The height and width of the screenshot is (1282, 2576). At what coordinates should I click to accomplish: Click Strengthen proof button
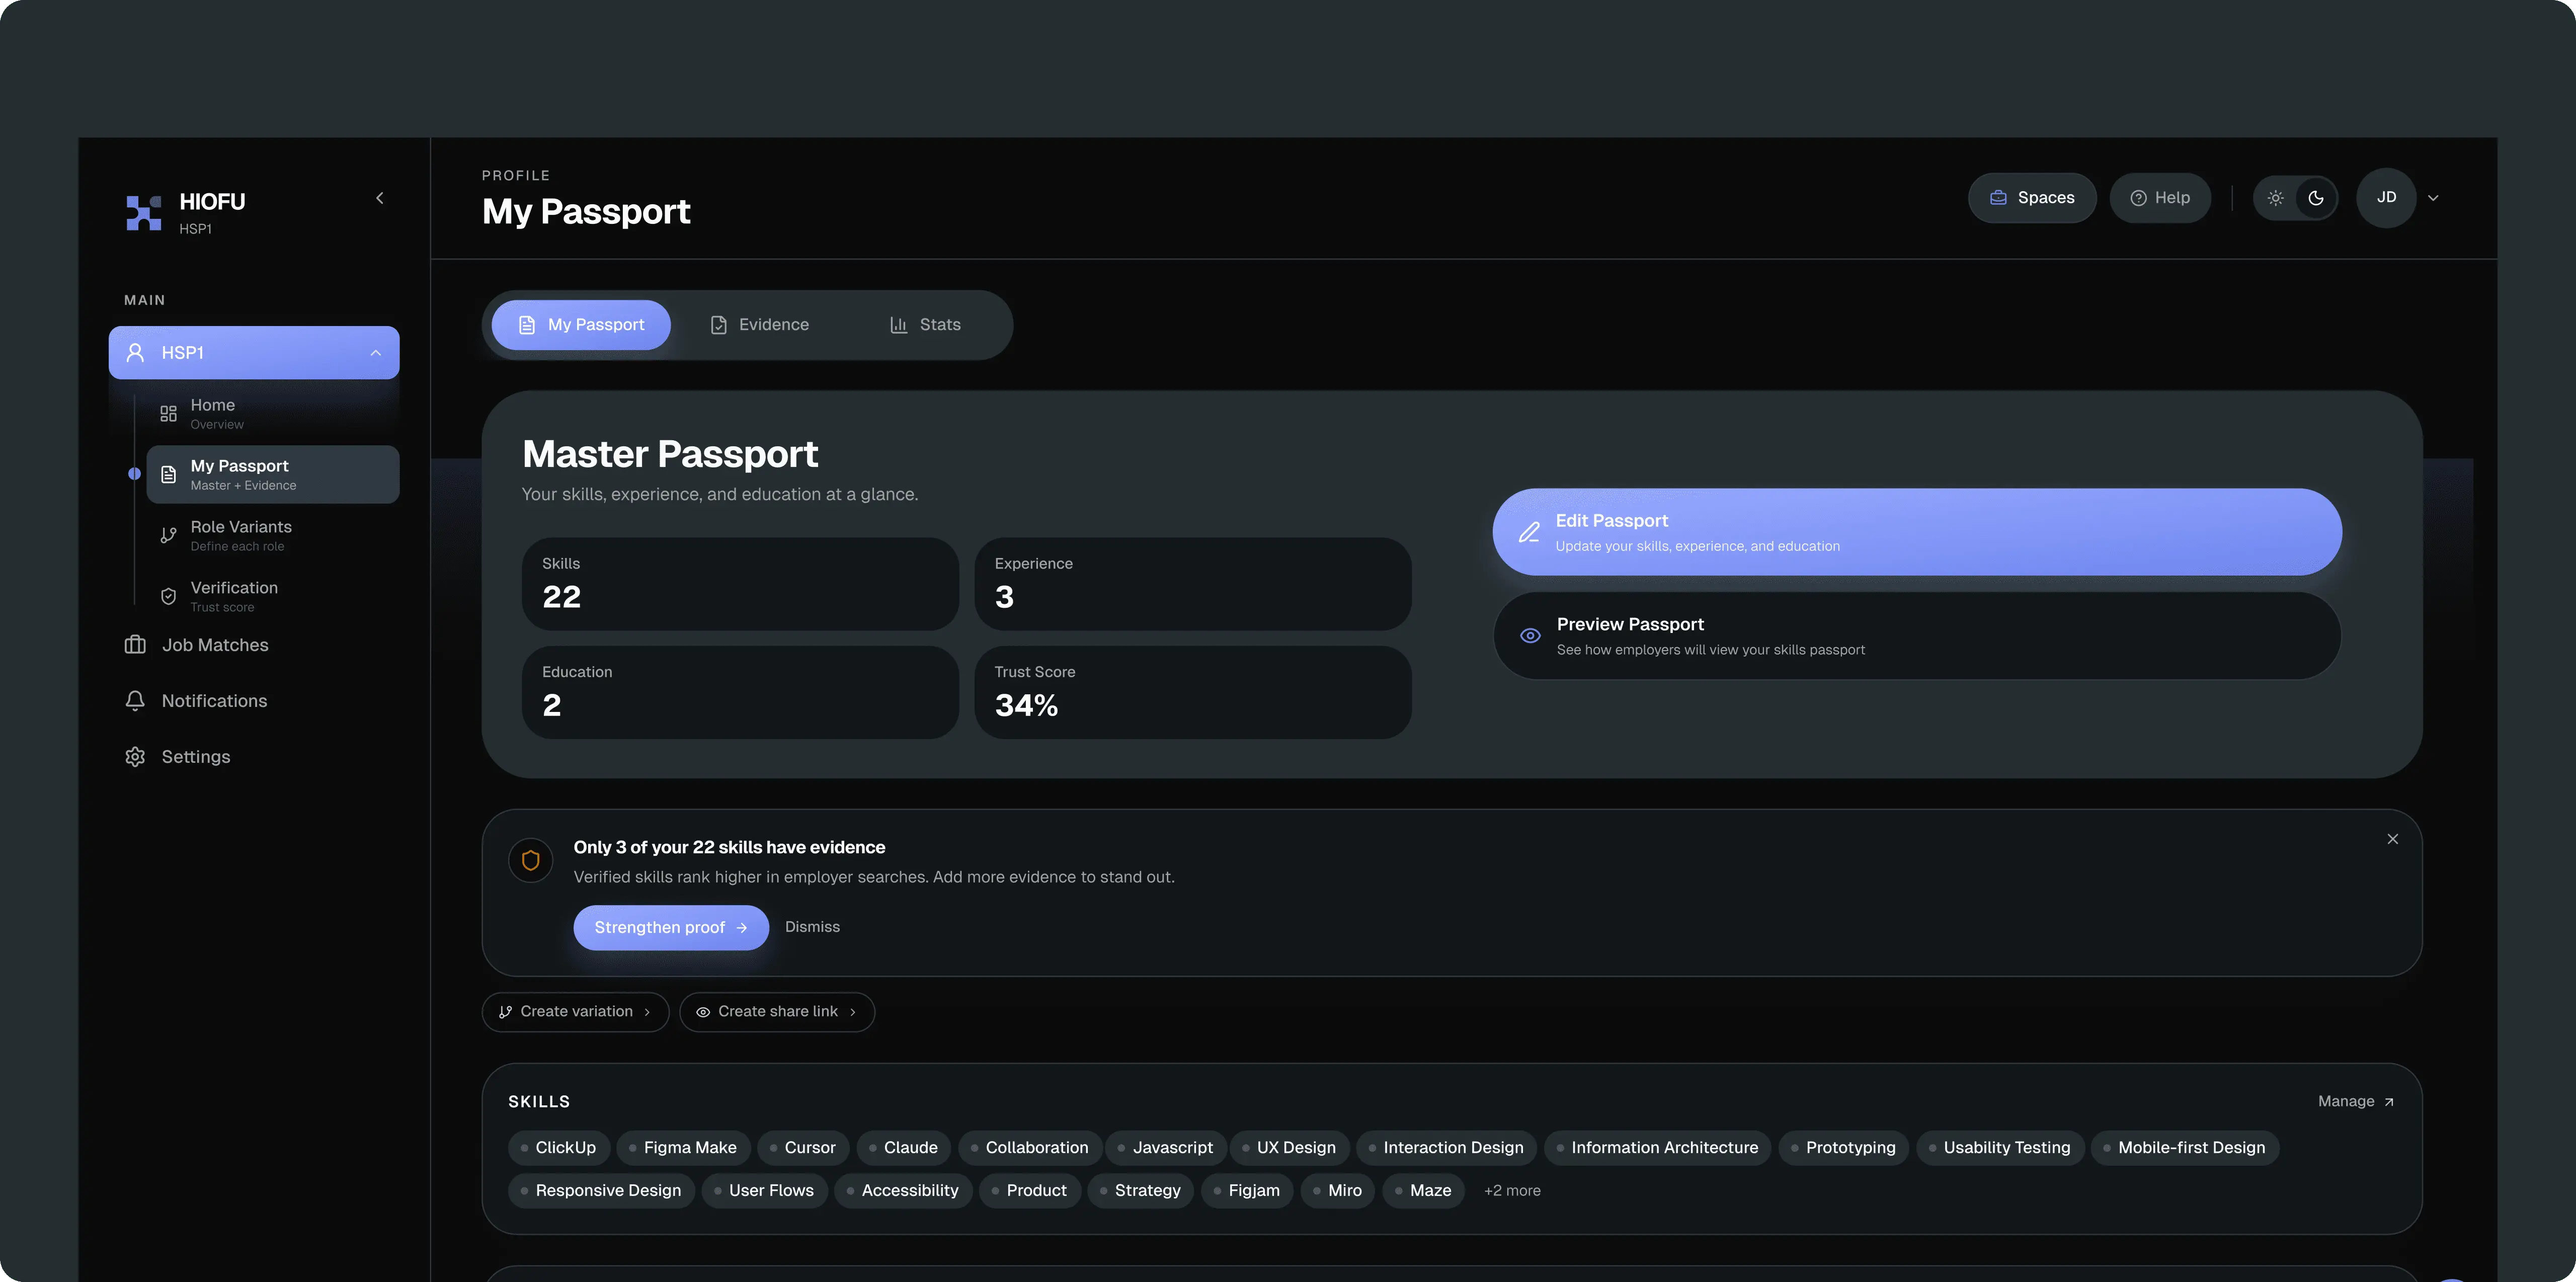[x=671, y=928]
